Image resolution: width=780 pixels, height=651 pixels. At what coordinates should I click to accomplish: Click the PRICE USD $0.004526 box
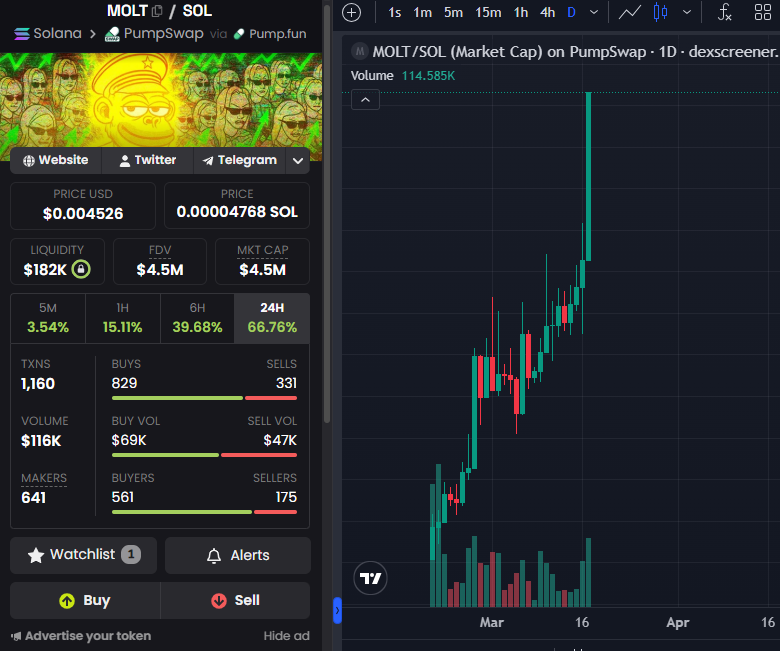click(x=83, y=206)
